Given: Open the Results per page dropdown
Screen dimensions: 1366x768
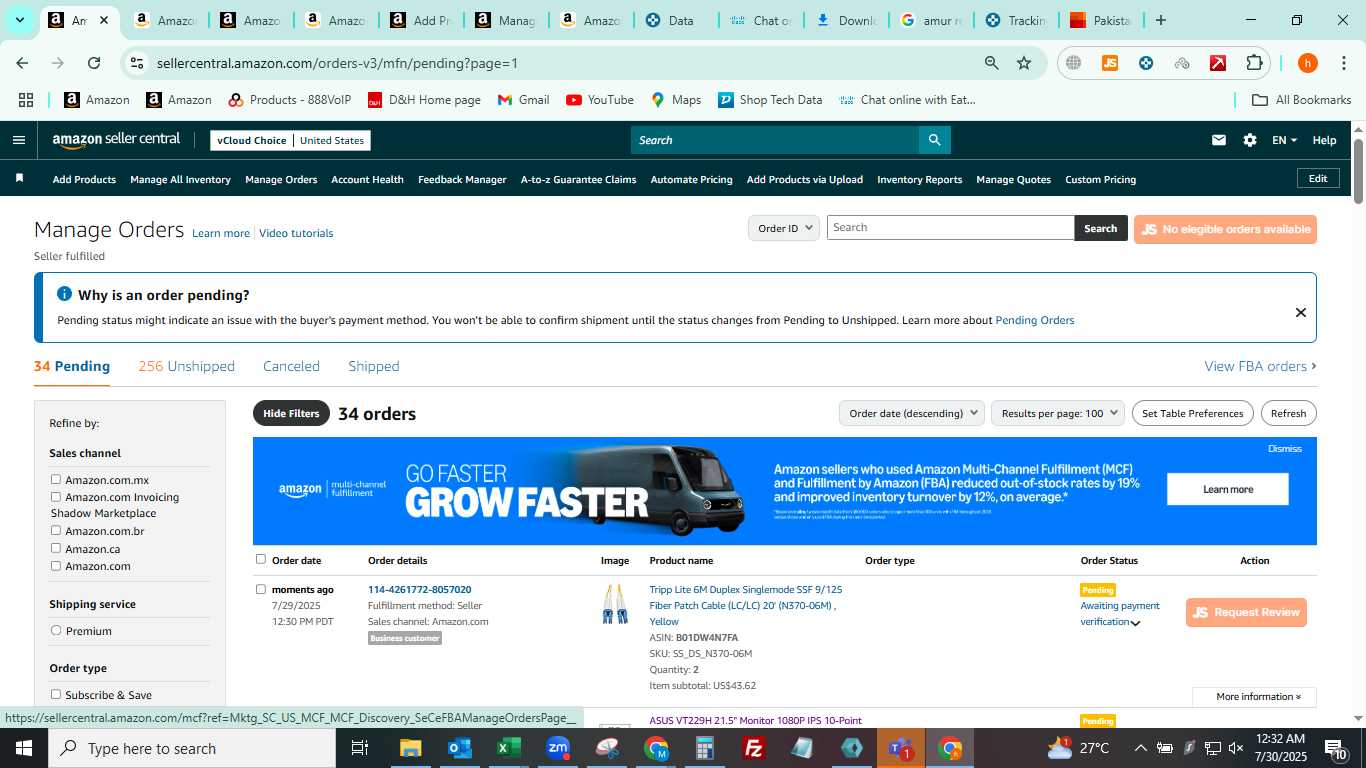Looking at the screenshot, I should [x=1058, y=413].
